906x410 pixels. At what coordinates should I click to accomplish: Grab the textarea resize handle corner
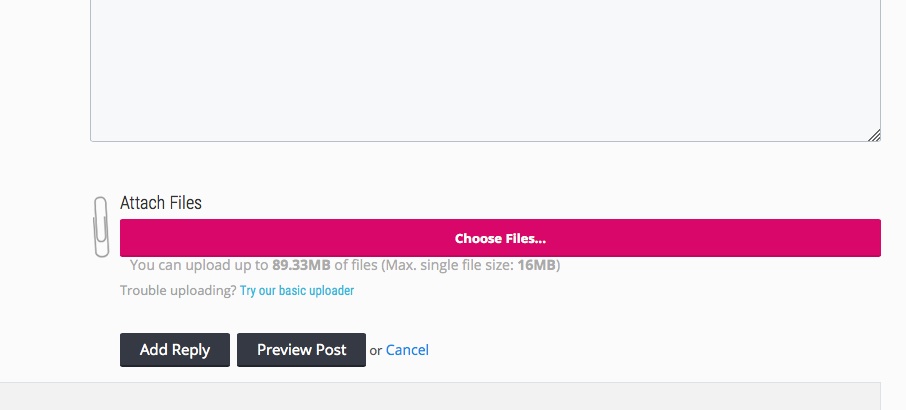[x=874, y=135]
